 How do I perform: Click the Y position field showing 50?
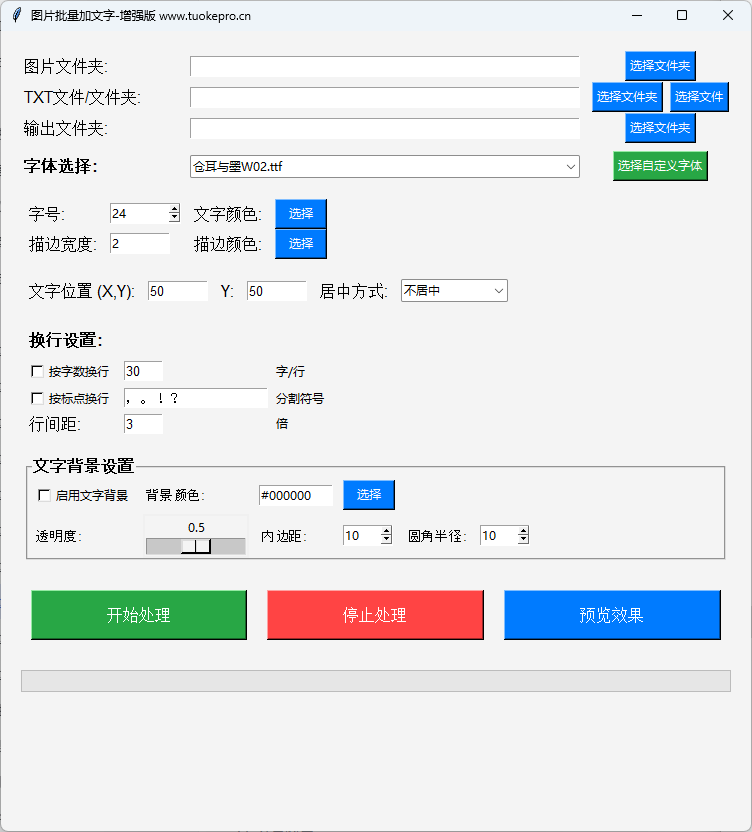276,291
